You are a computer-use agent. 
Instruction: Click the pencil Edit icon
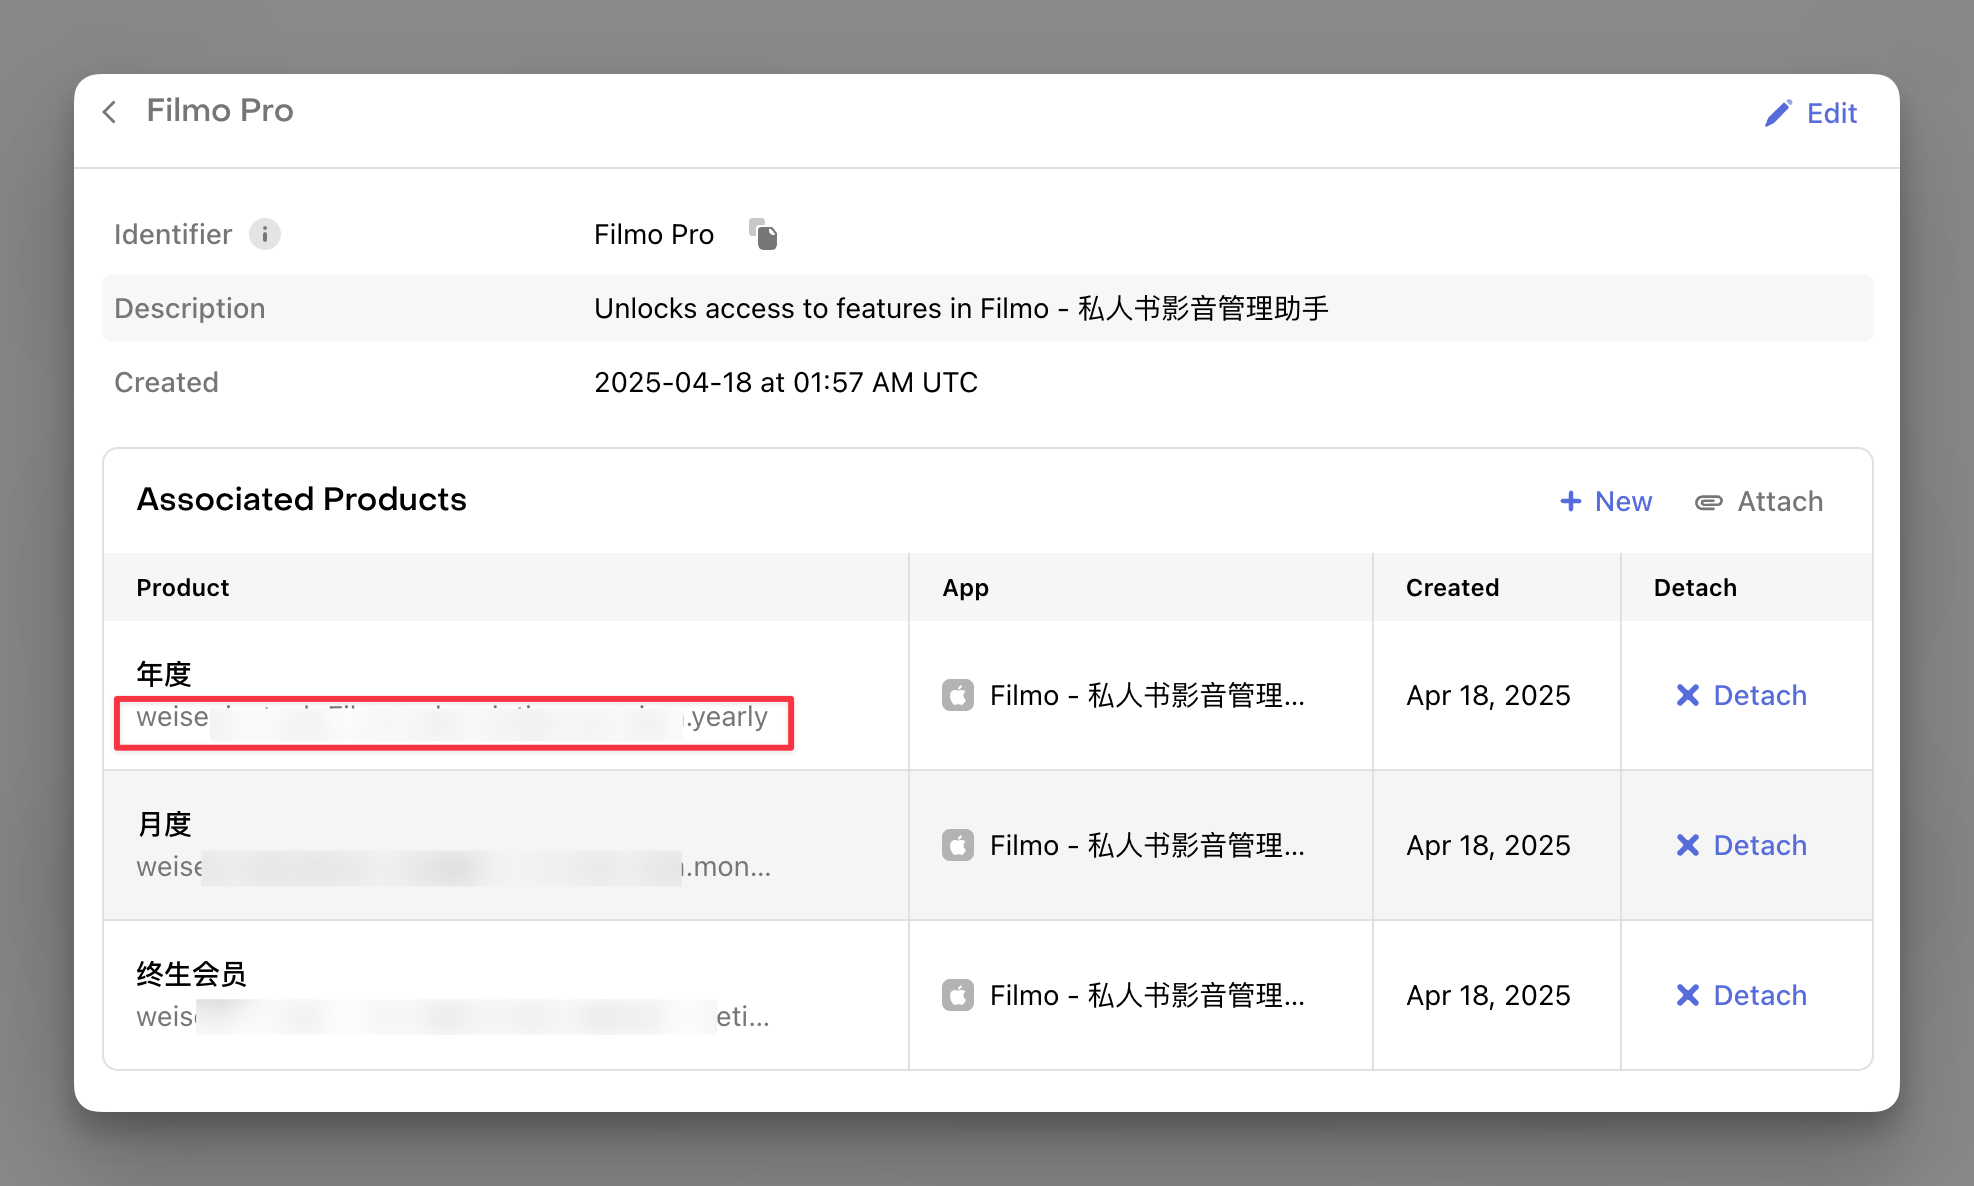(1777, 113)
